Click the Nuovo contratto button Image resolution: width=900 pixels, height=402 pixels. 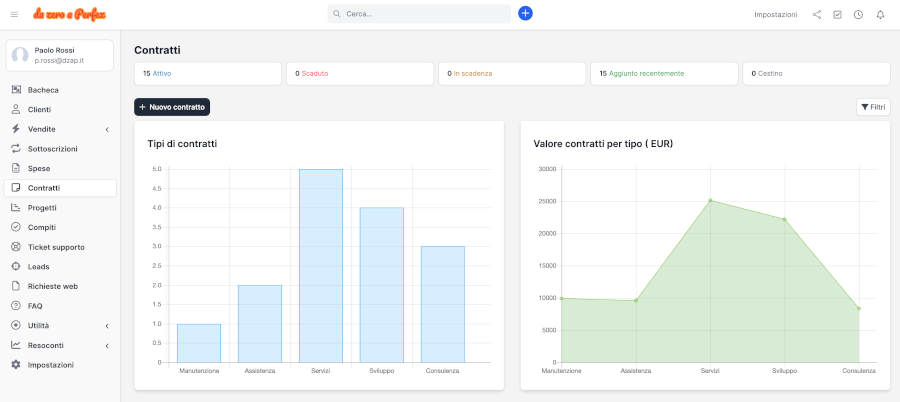(x=172, y=107)
